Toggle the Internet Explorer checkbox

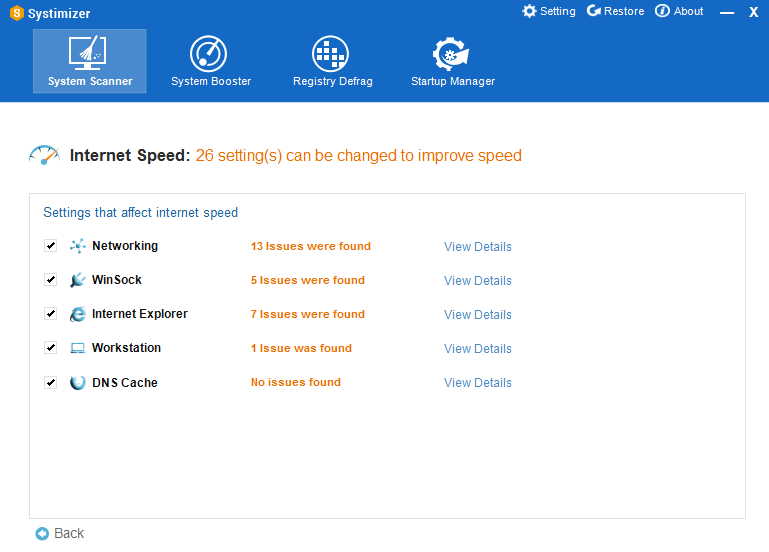(51, 313)
